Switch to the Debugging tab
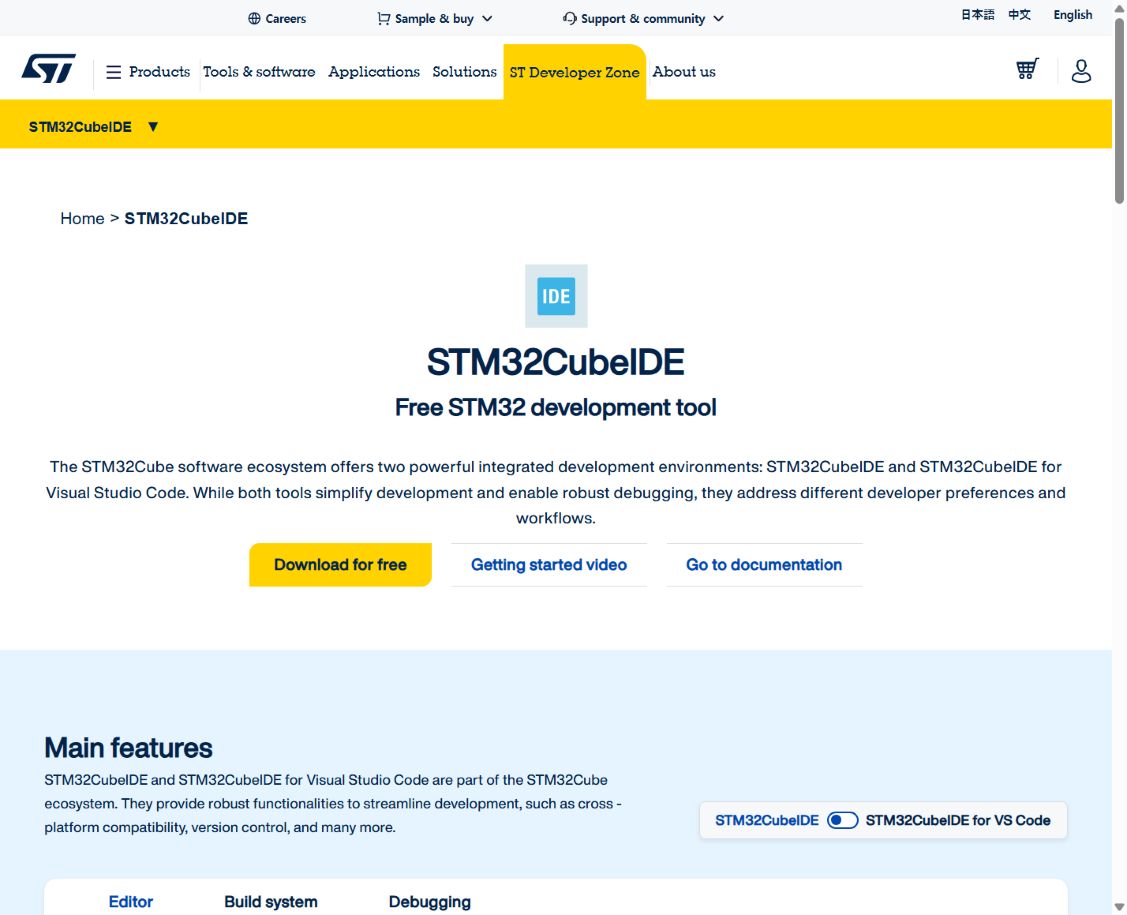The height and width of the screenshot is (915, 1127). pyautogui.click(x=430, y=901)
